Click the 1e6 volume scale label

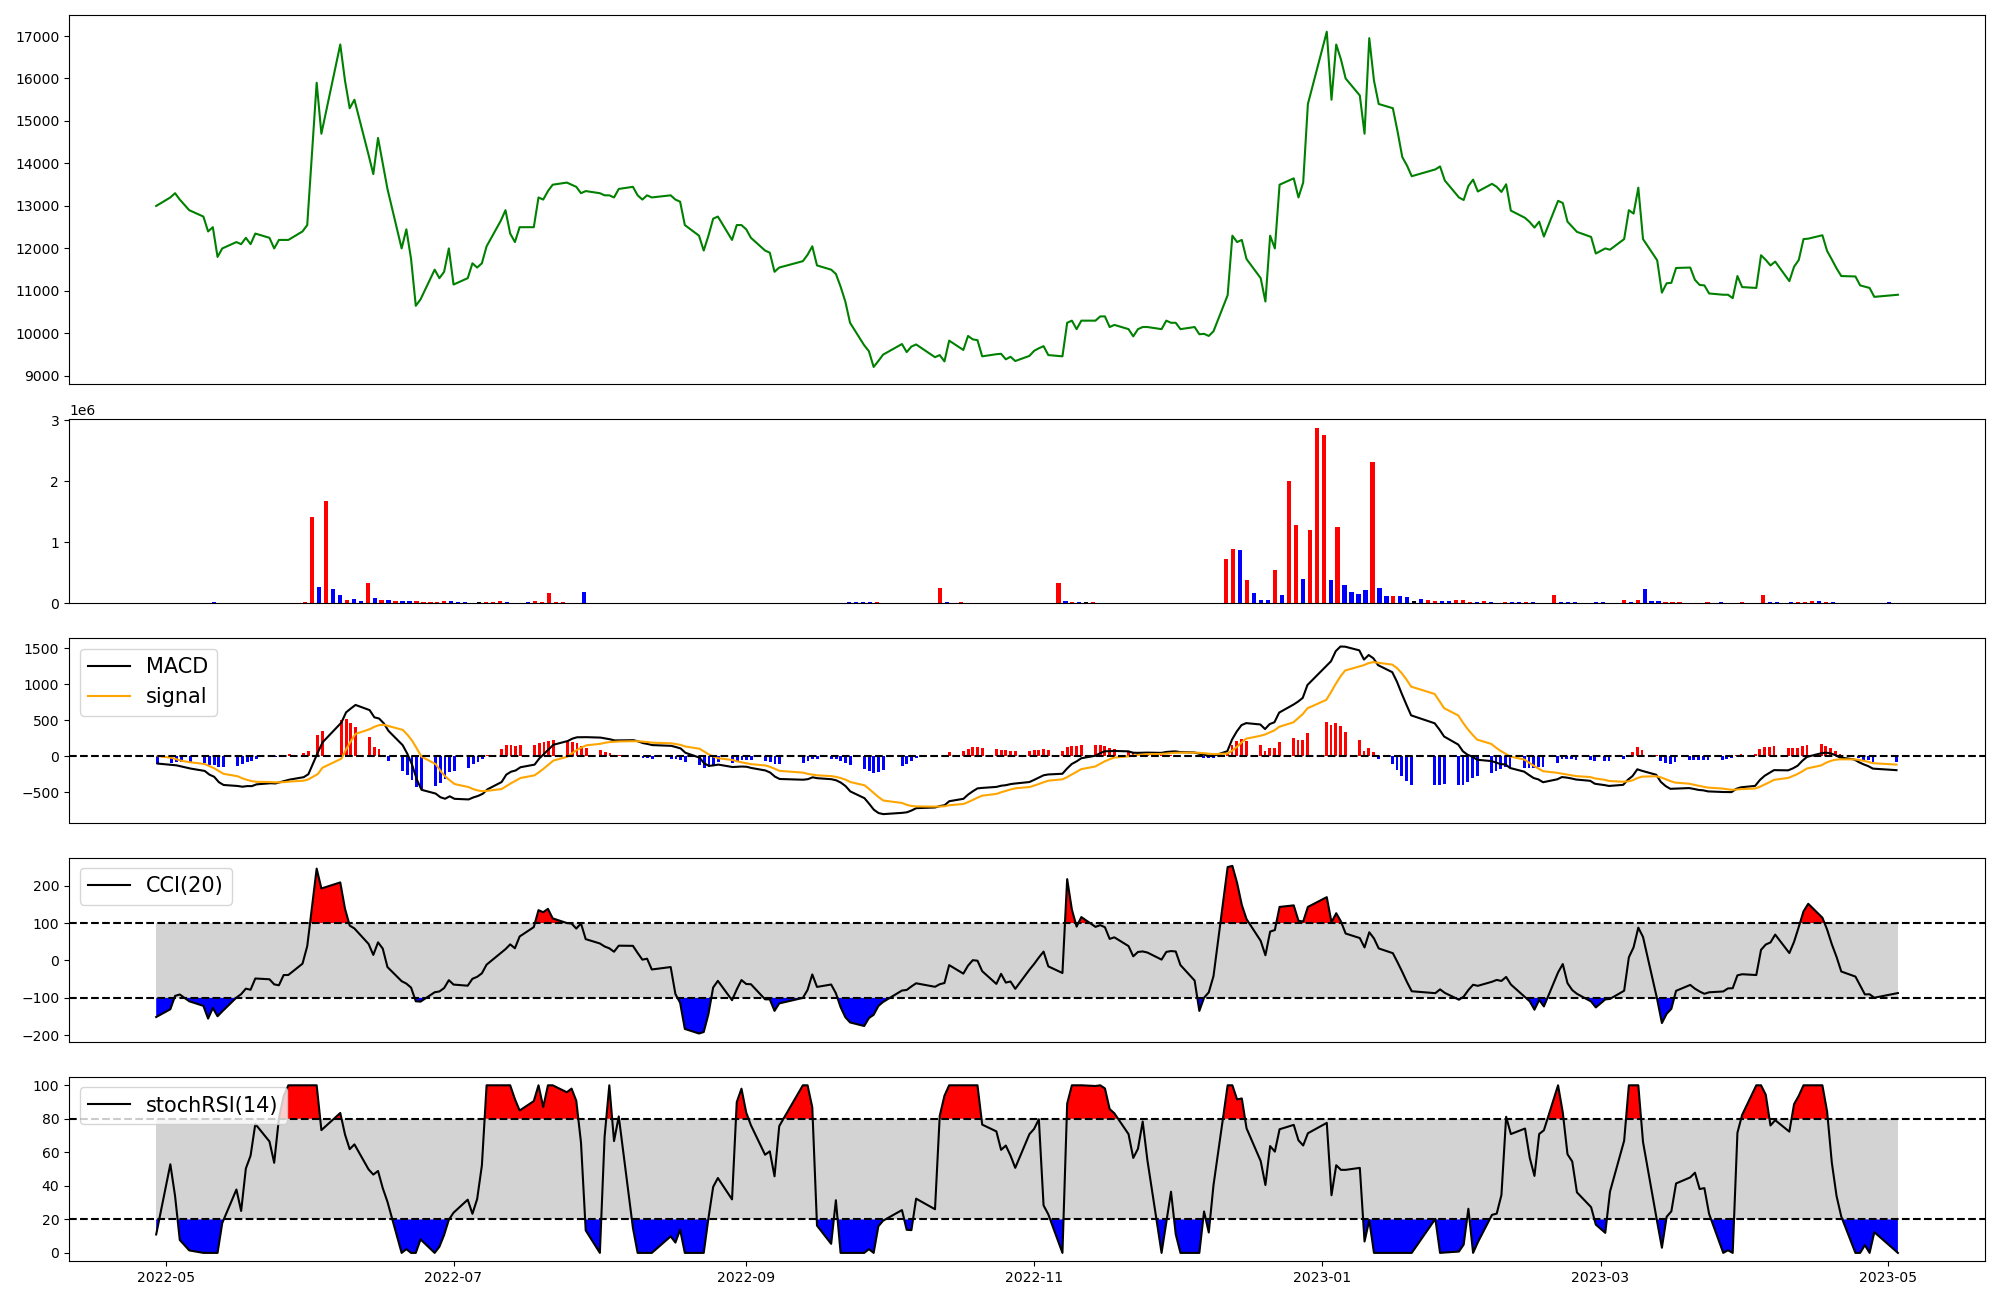pos(82,410)
